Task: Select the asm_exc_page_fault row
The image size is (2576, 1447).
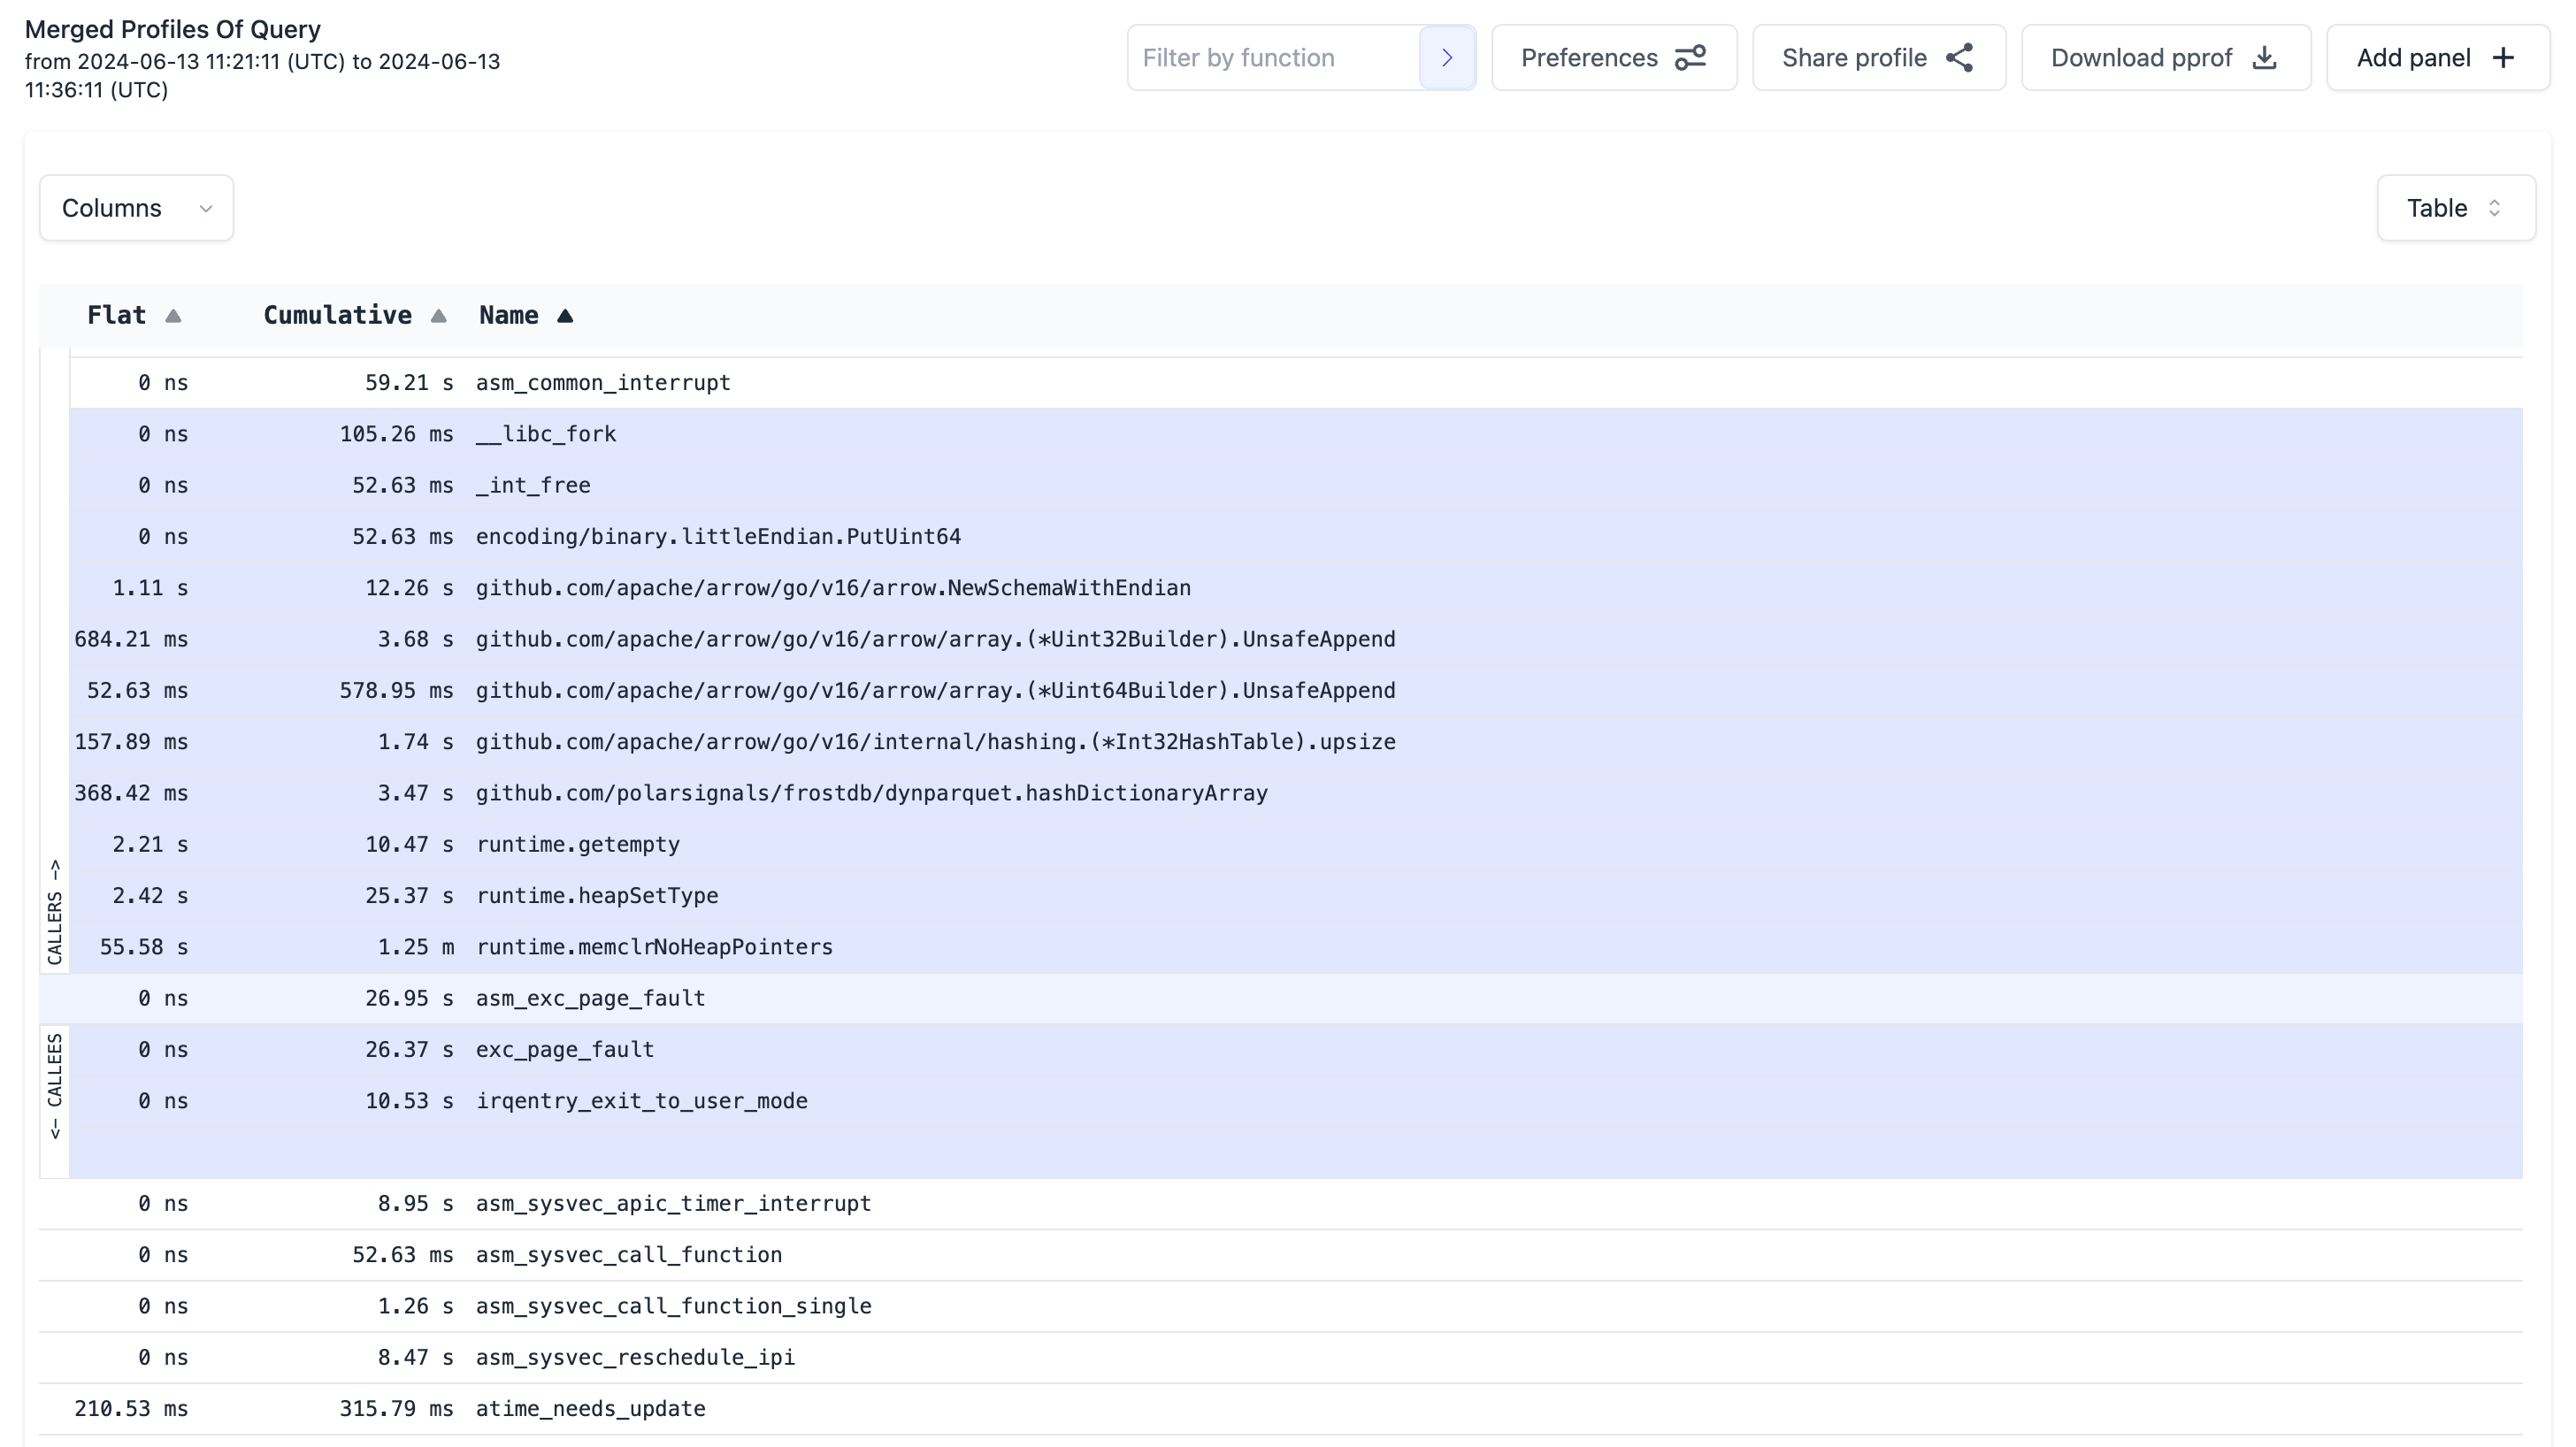Action: tap(1280, 999)
